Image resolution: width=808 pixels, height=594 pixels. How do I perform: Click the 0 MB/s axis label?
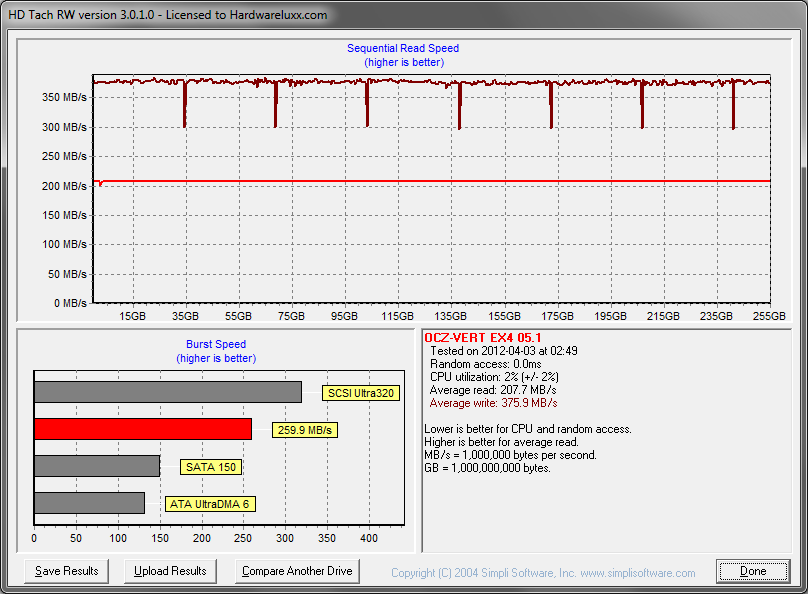(71, 303)
